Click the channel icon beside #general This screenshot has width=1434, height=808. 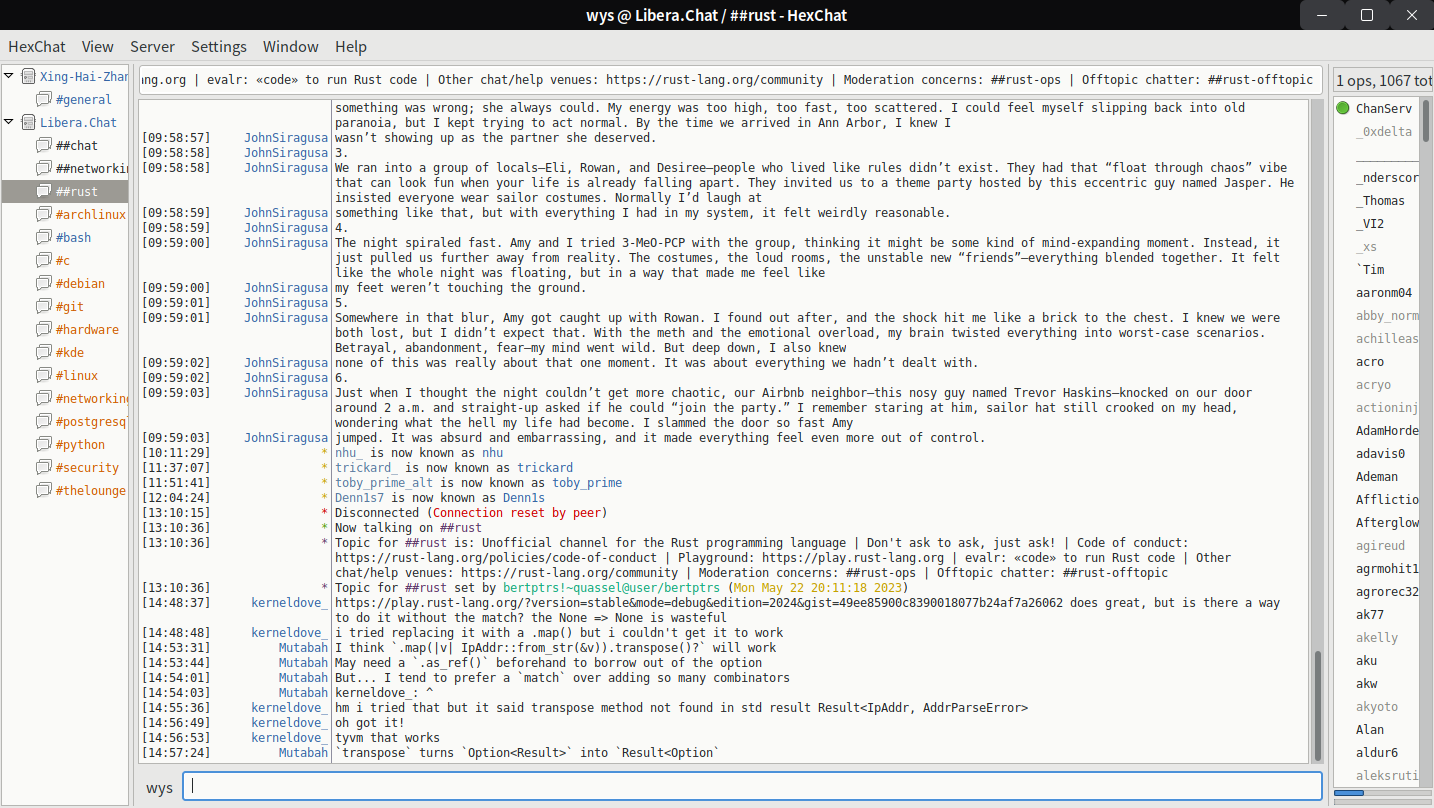(44, 99)
